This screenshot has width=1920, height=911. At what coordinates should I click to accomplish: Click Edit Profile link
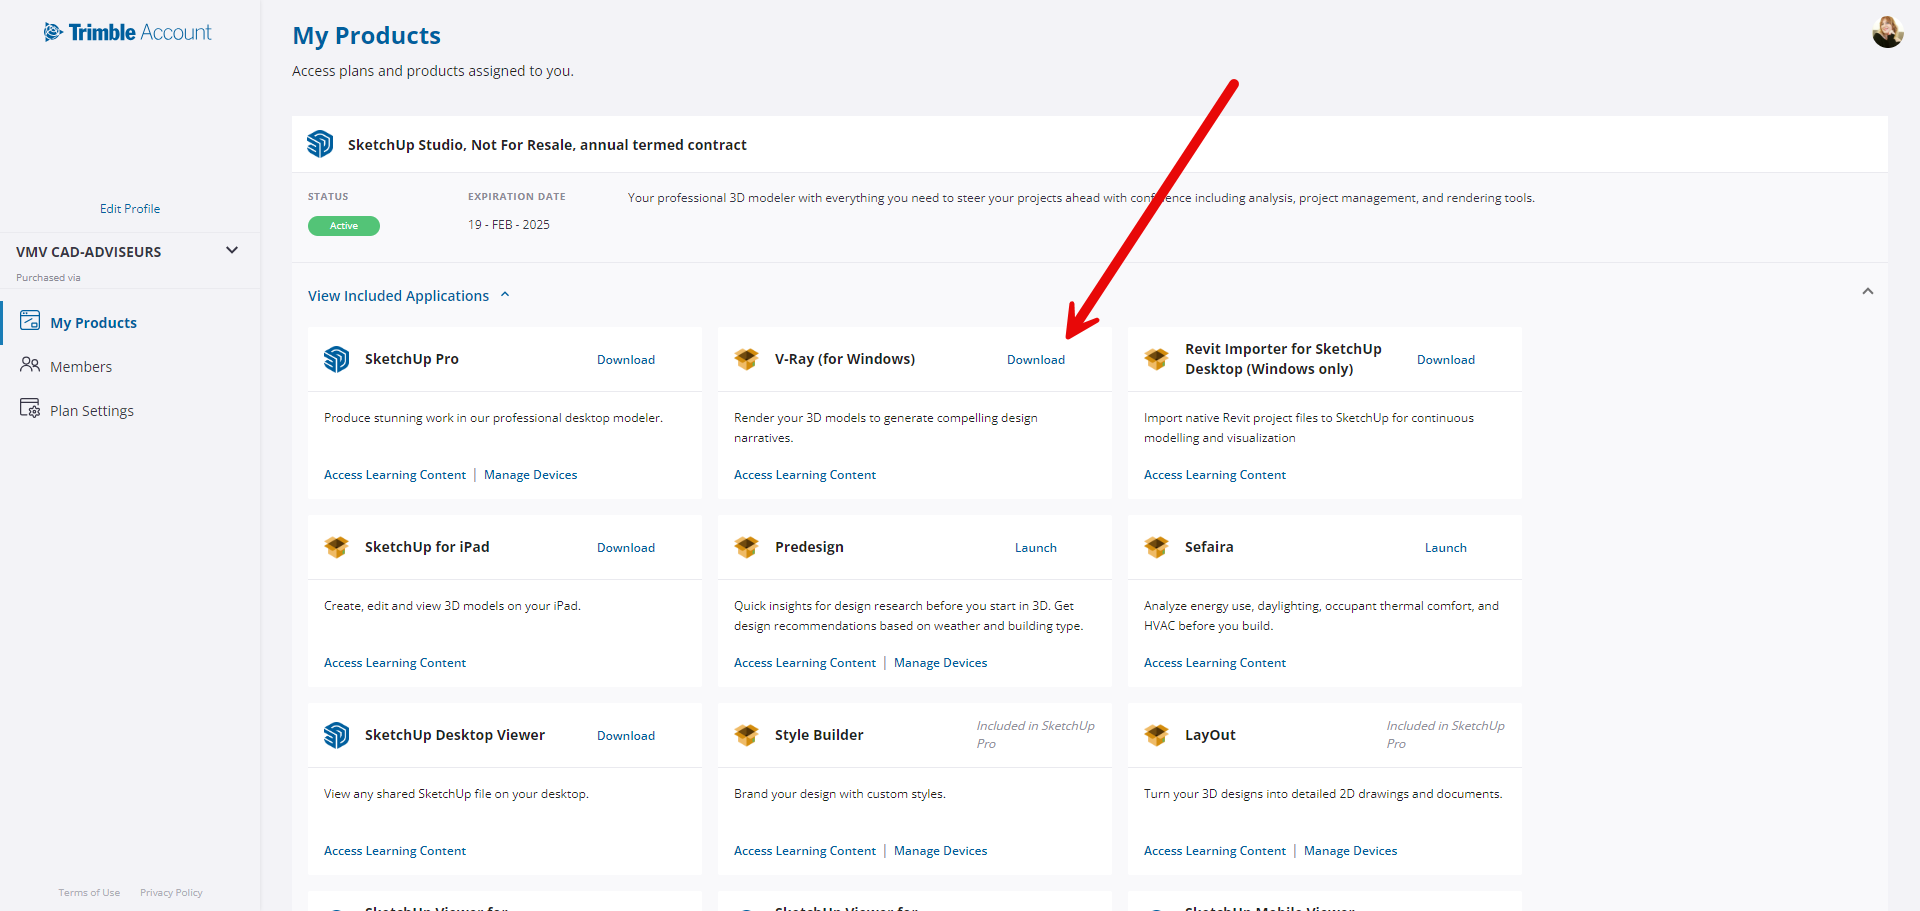[x=130, y=209]
